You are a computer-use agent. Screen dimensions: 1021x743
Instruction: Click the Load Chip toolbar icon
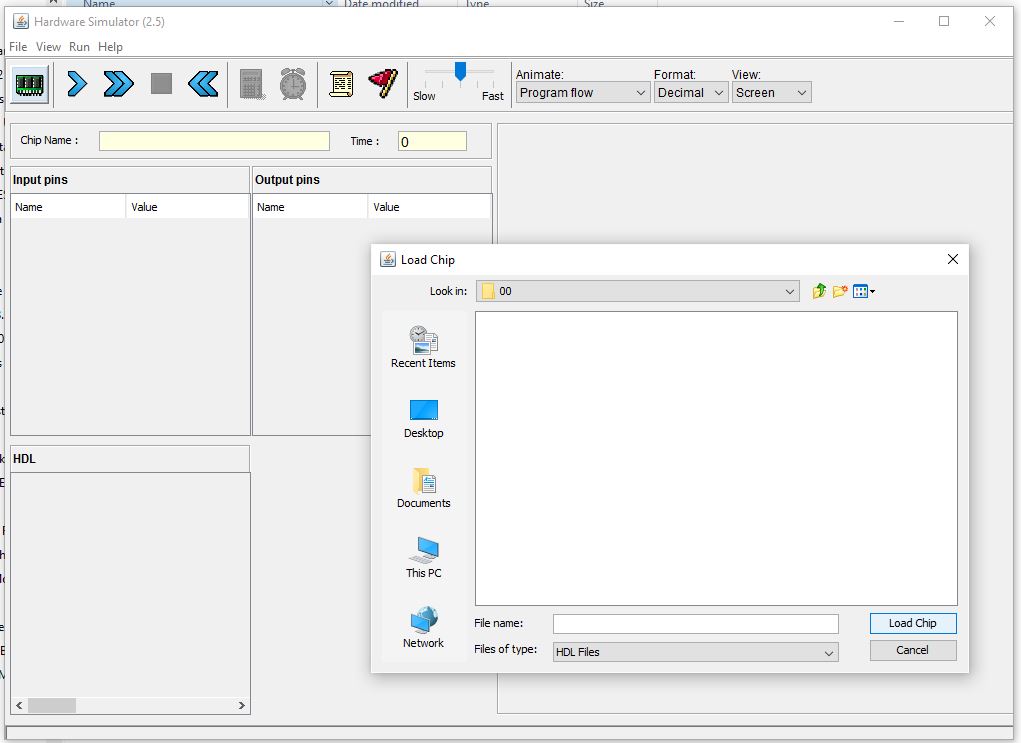30,84
